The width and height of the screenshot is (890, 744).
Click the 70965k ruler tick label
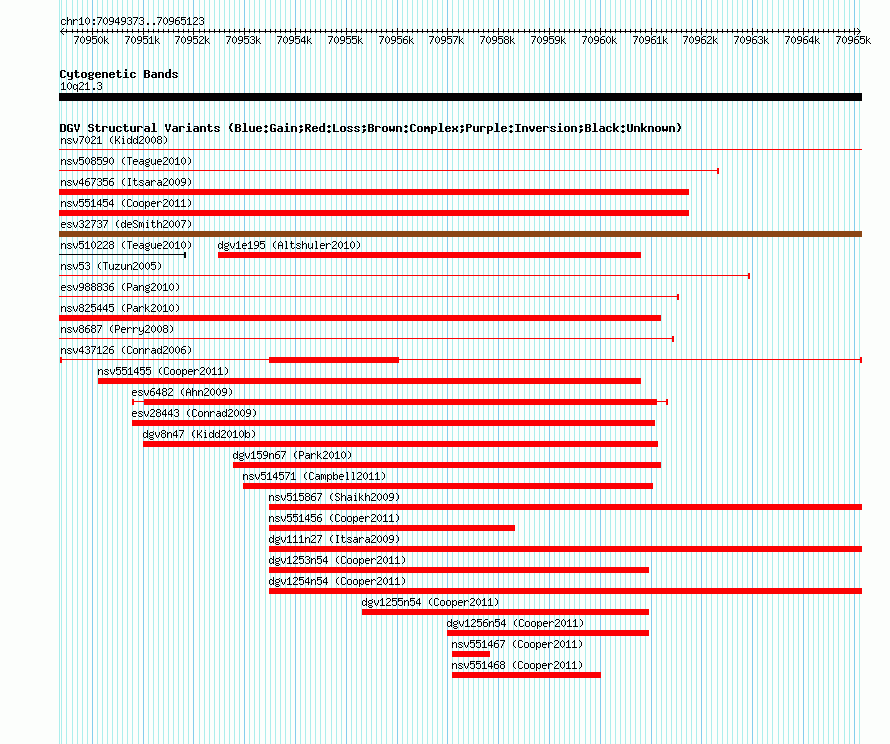(853, 40)
